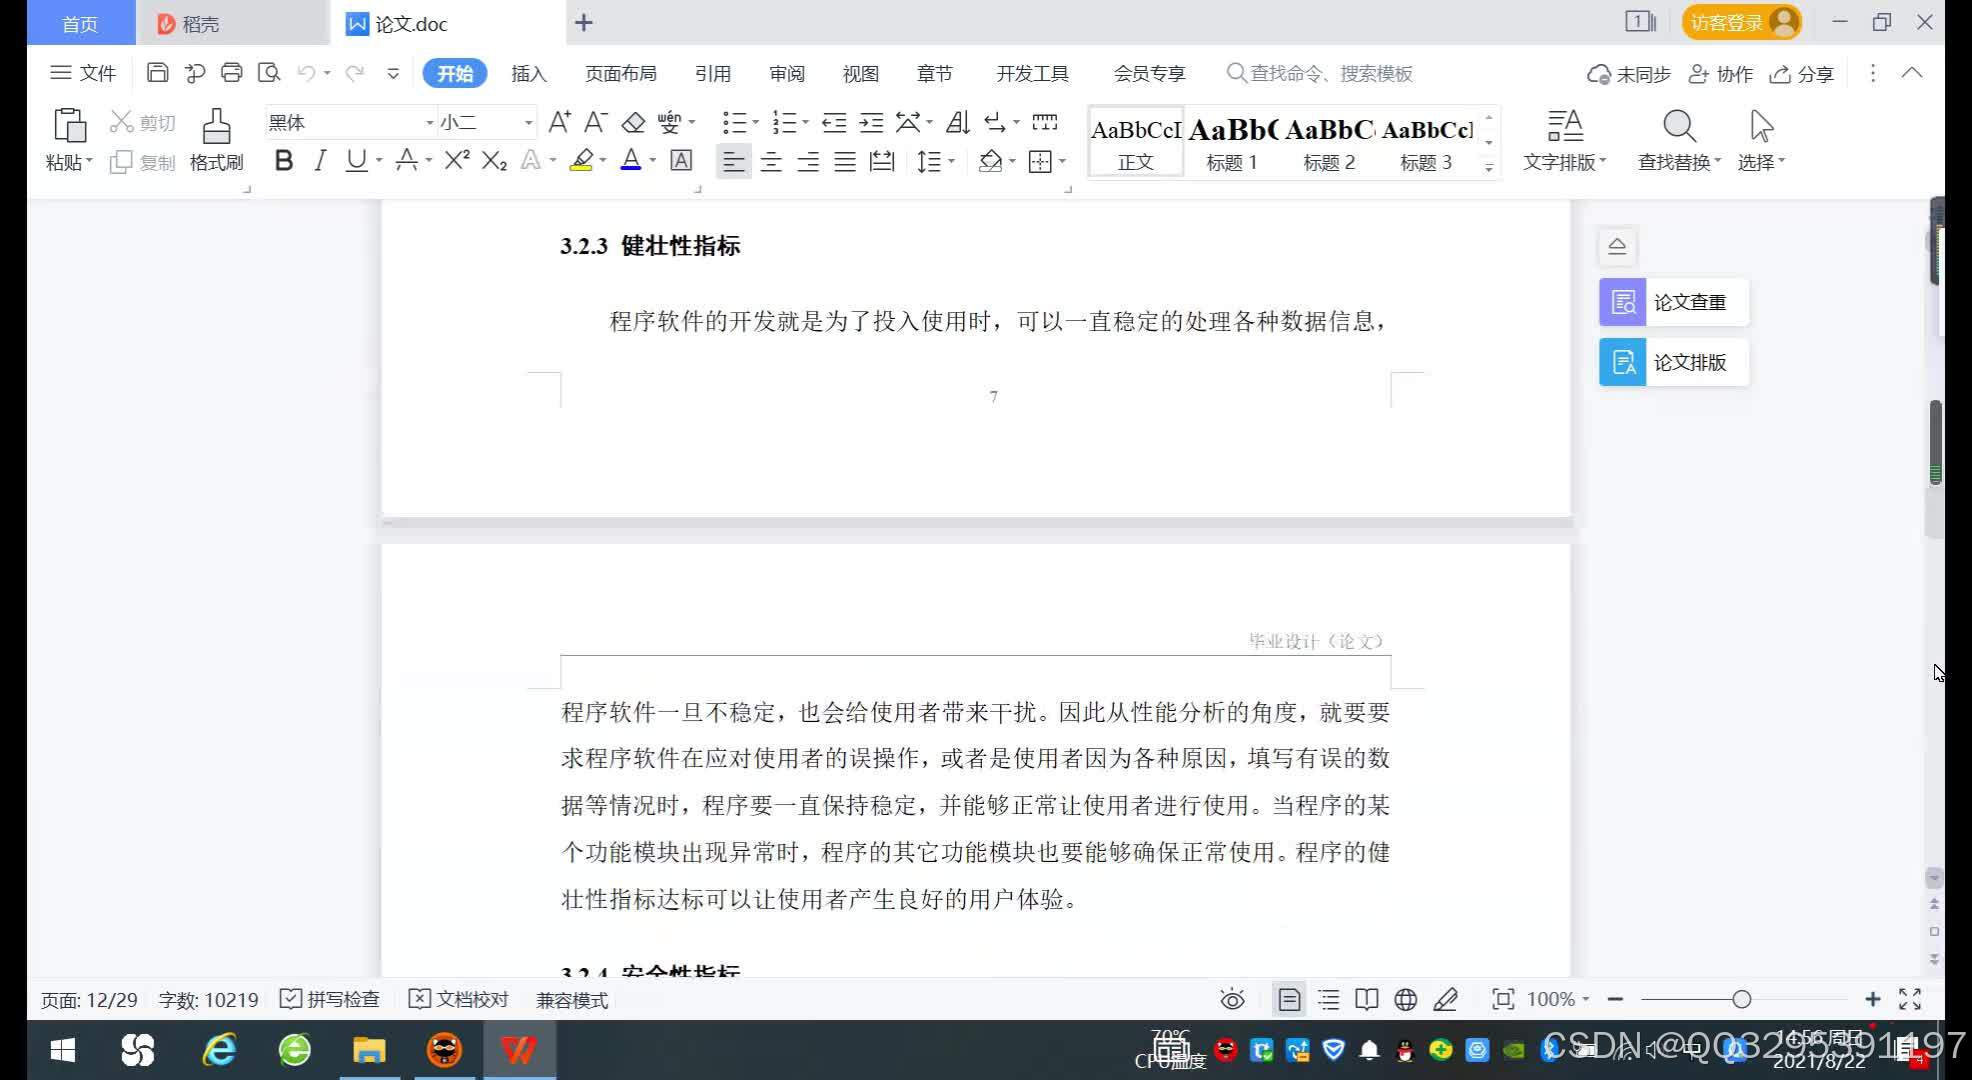The image size is (1972, 1080).
Task: Set justified text alignment
Action: tap(845, 161)
